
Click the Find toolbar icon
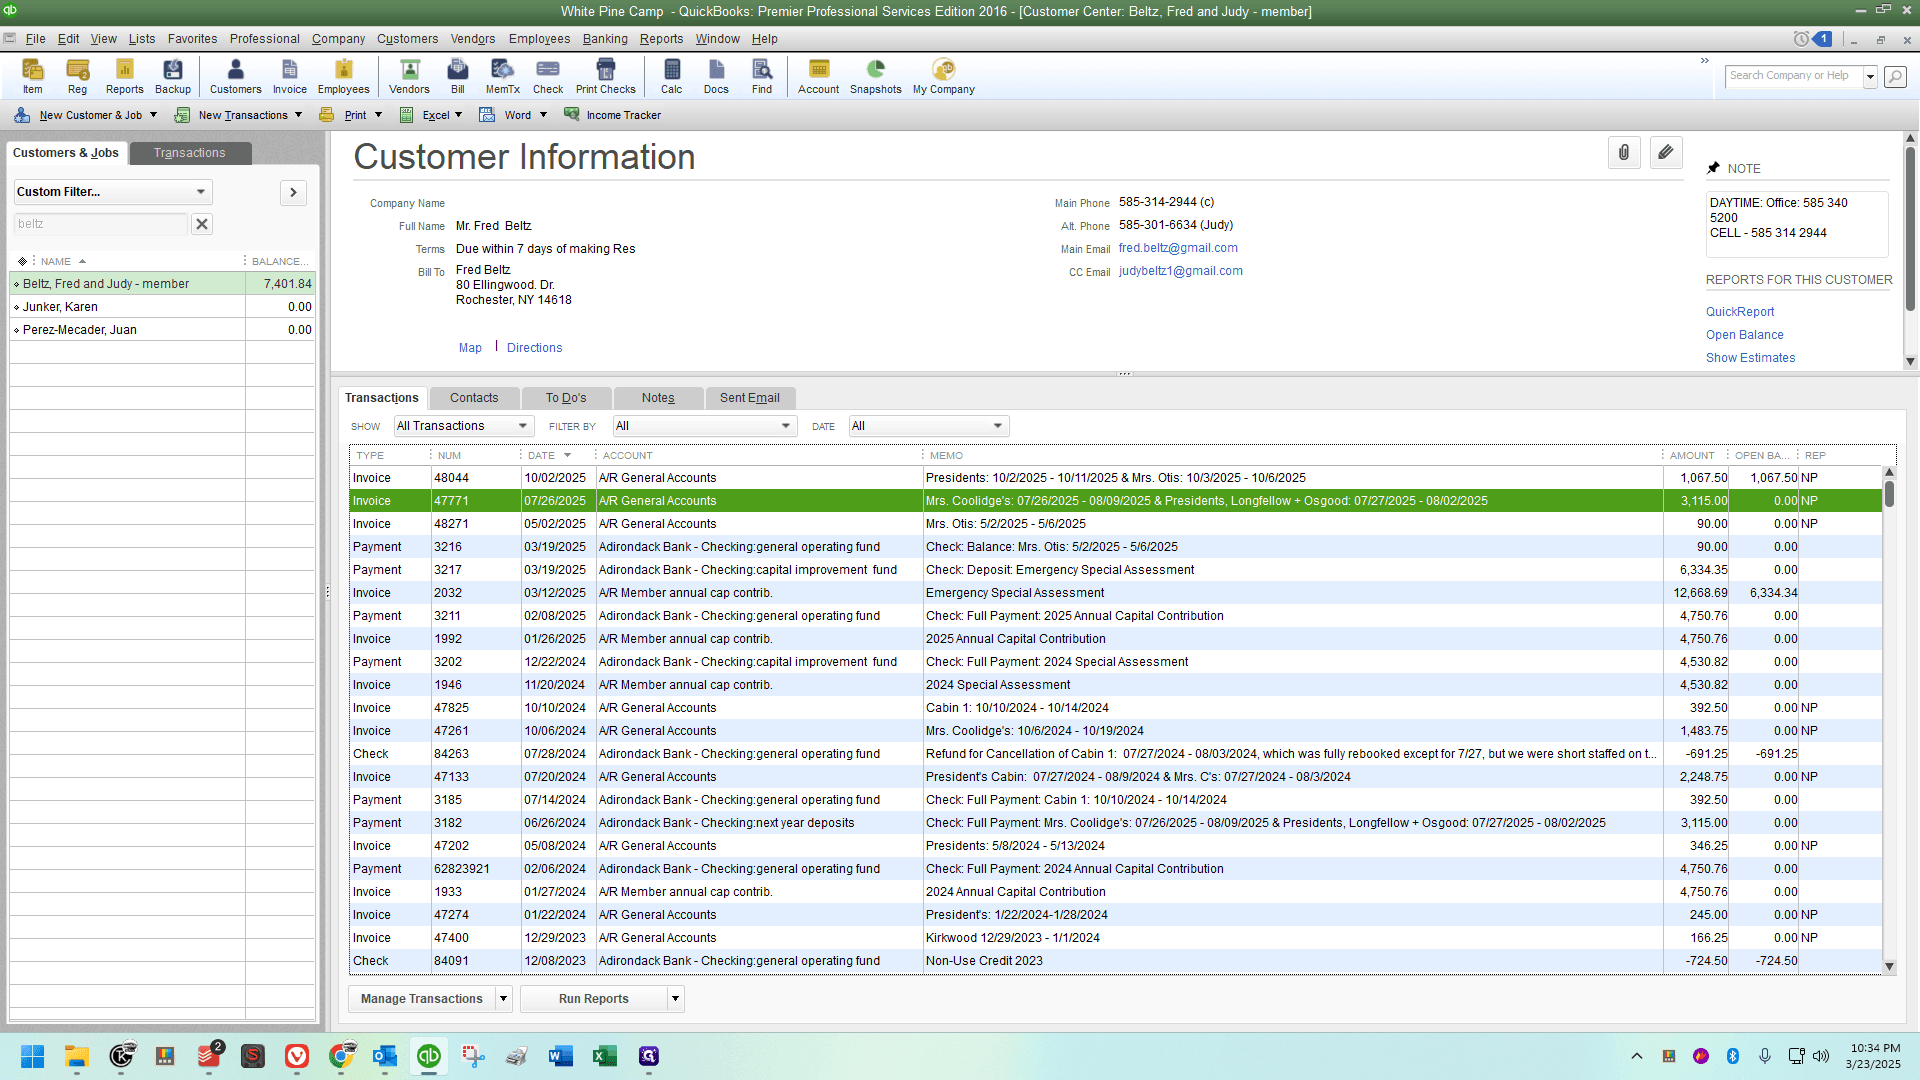click(x=762, y=76)
